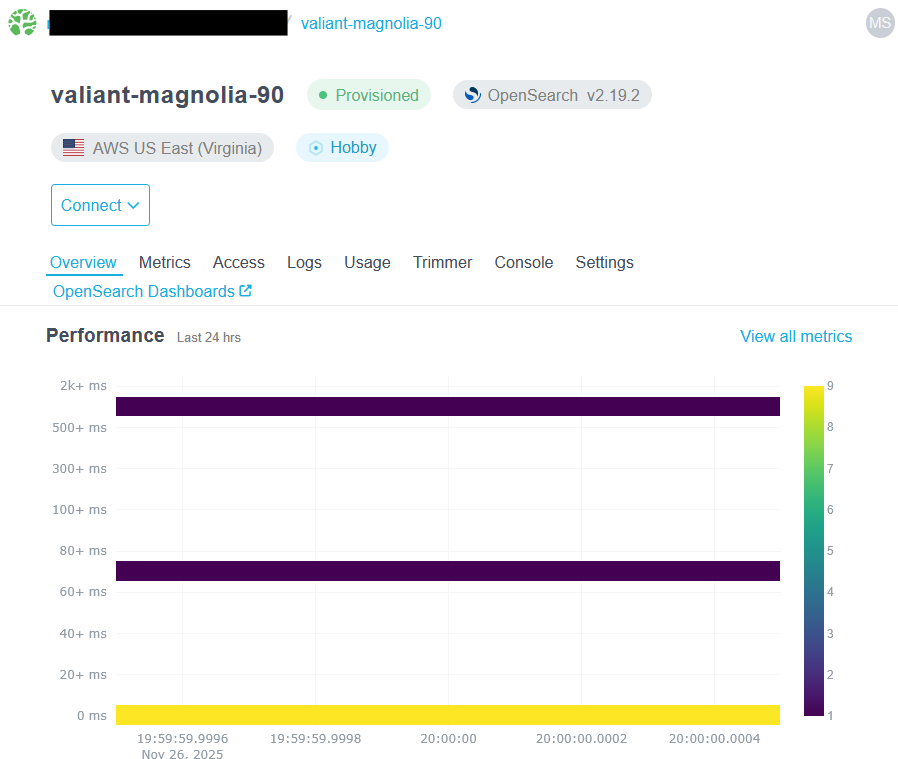Image resolution: width=898 pixels, height=759 pixels.
Task: Click the US flag icon on the region badge
Action: point(72,147)
